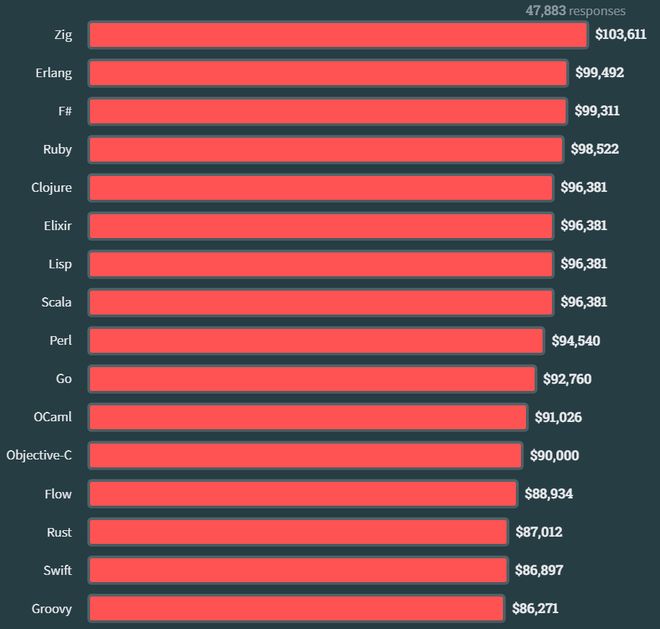Select the Clojure salary bar
Image resolution: width=660 pixels, height=629 pixels.
[321, 188]
